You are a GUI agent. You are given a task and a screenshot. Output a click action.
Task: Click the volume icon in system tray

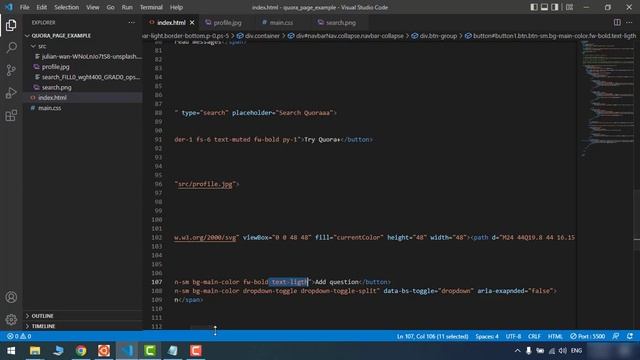(563, 351)
